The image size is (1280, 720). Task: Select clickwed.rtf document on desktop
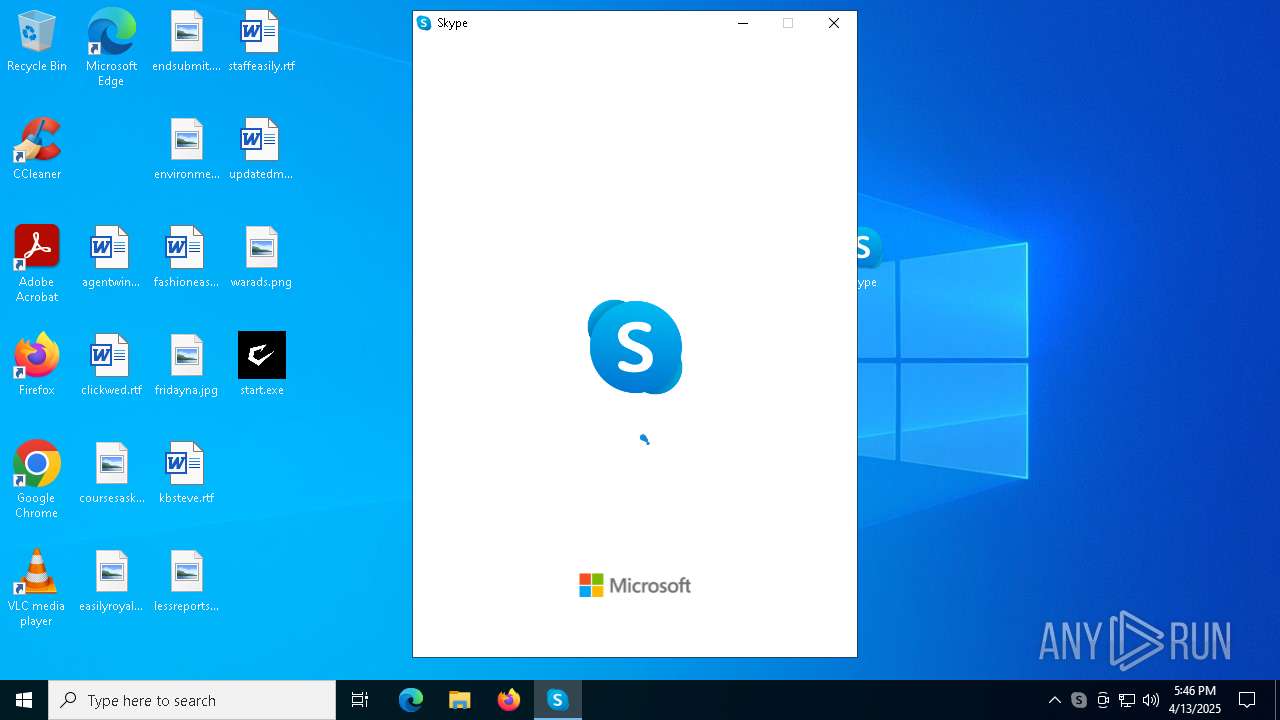[x=111, y=366]
